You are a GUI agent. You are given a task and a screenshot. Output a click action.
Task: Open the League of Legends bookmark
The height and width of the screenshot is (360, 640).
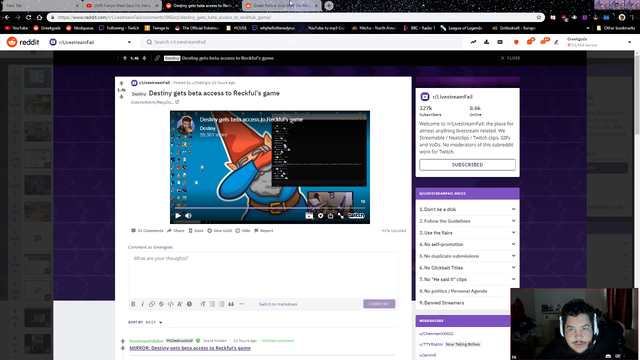point(462,28)
